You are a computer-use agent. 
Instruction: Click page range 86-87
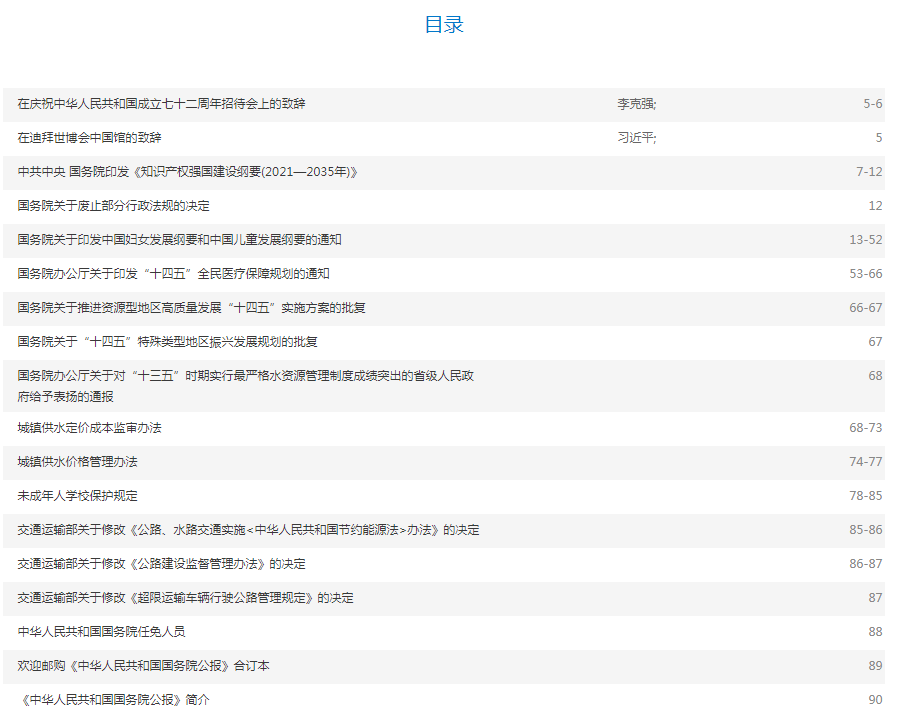pyautogui.click(x=866, y=564)
